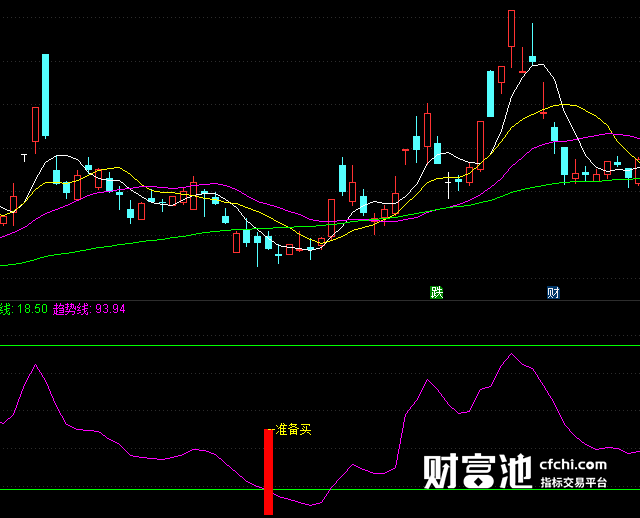
Task: Click the blue 财 marker icon
Action: pyautogui.click(x=553, y=292)
